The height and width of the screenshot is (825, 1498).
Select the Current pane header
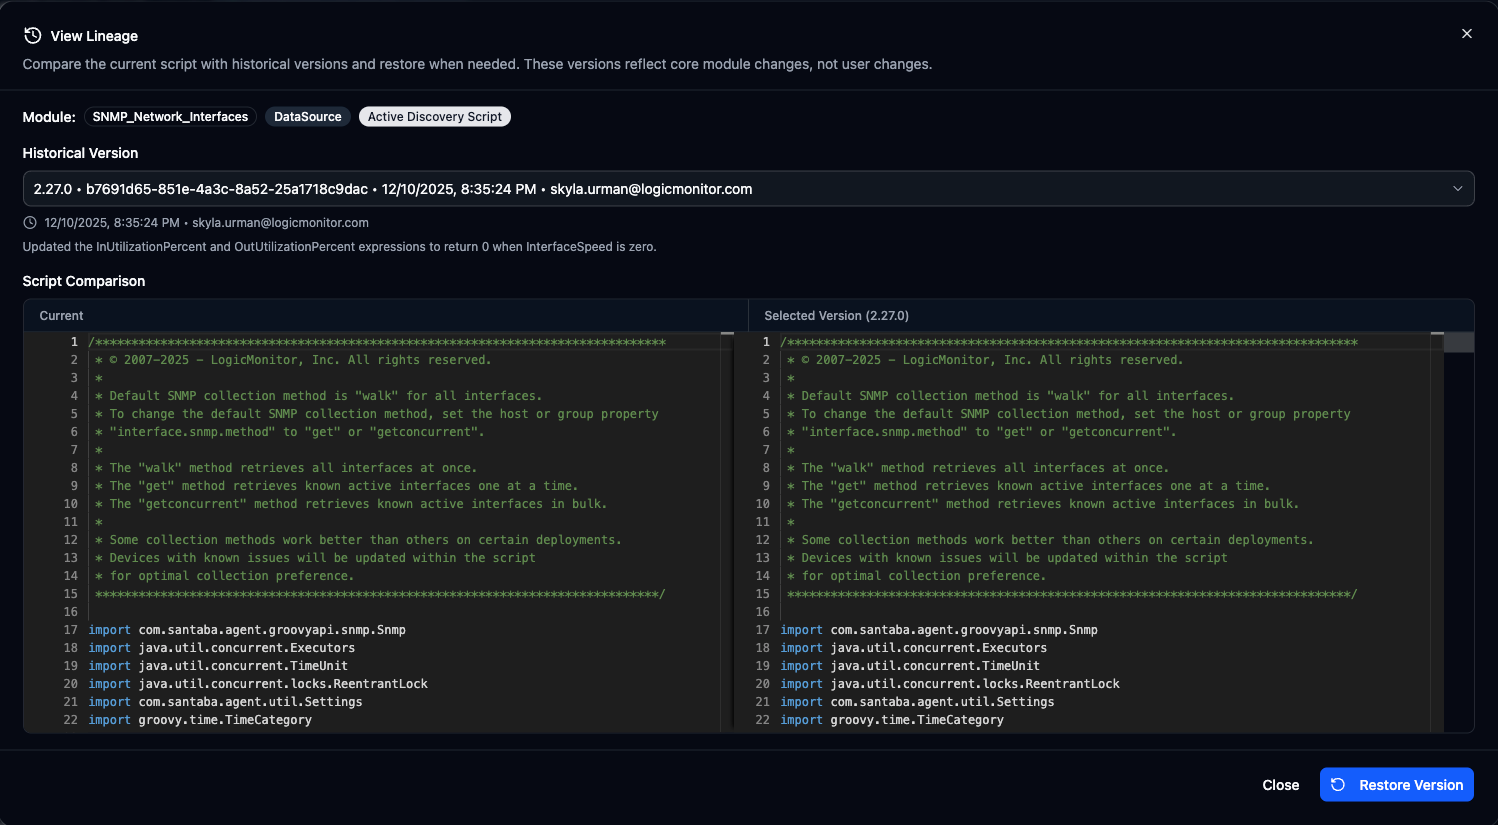pyautogui.click(x=61, y=315)
